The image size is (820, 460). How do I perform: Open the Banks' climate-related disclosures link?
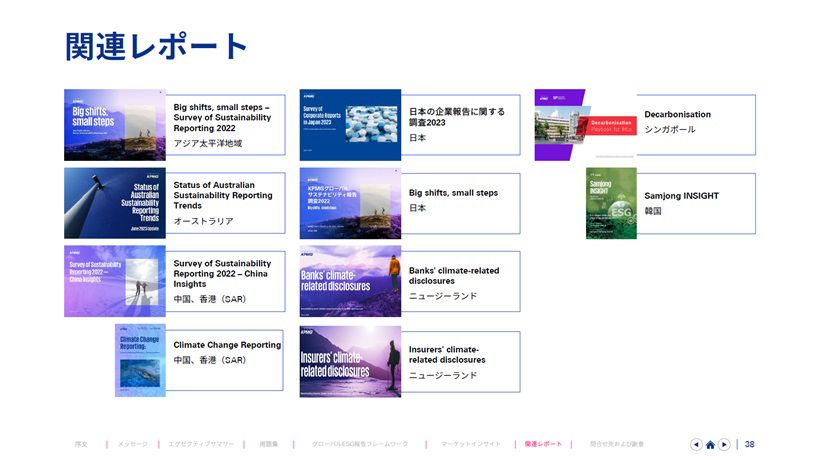coord(453,276)
